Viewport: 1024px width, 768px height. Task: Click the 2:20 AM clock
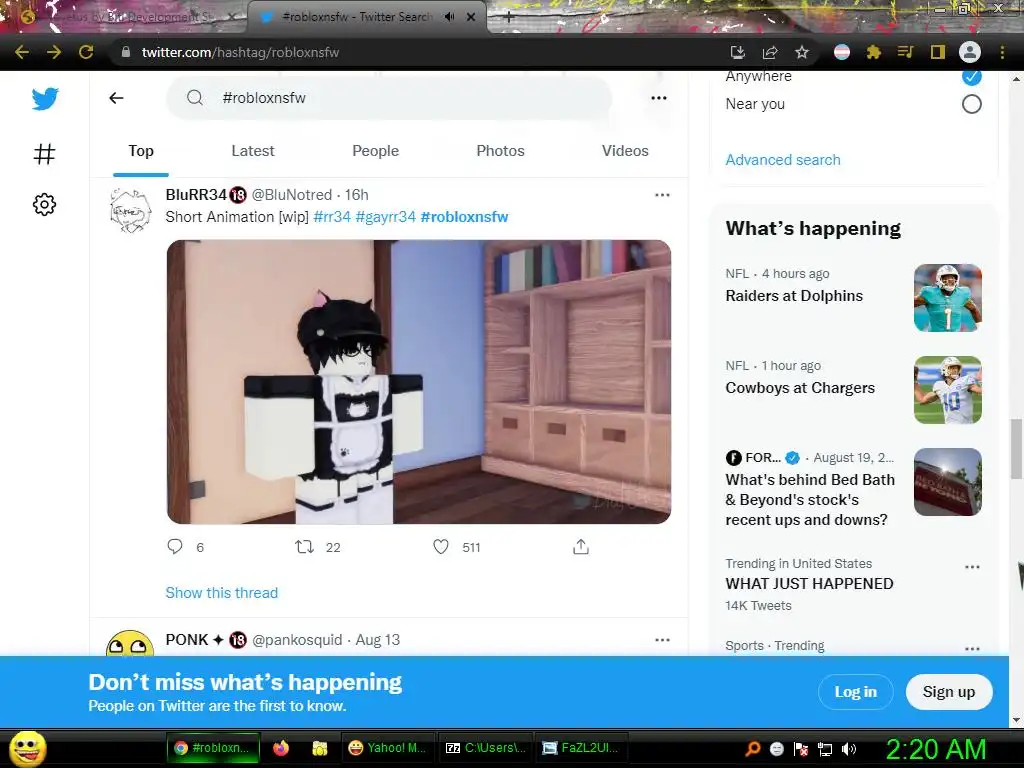tap(935, 749)
